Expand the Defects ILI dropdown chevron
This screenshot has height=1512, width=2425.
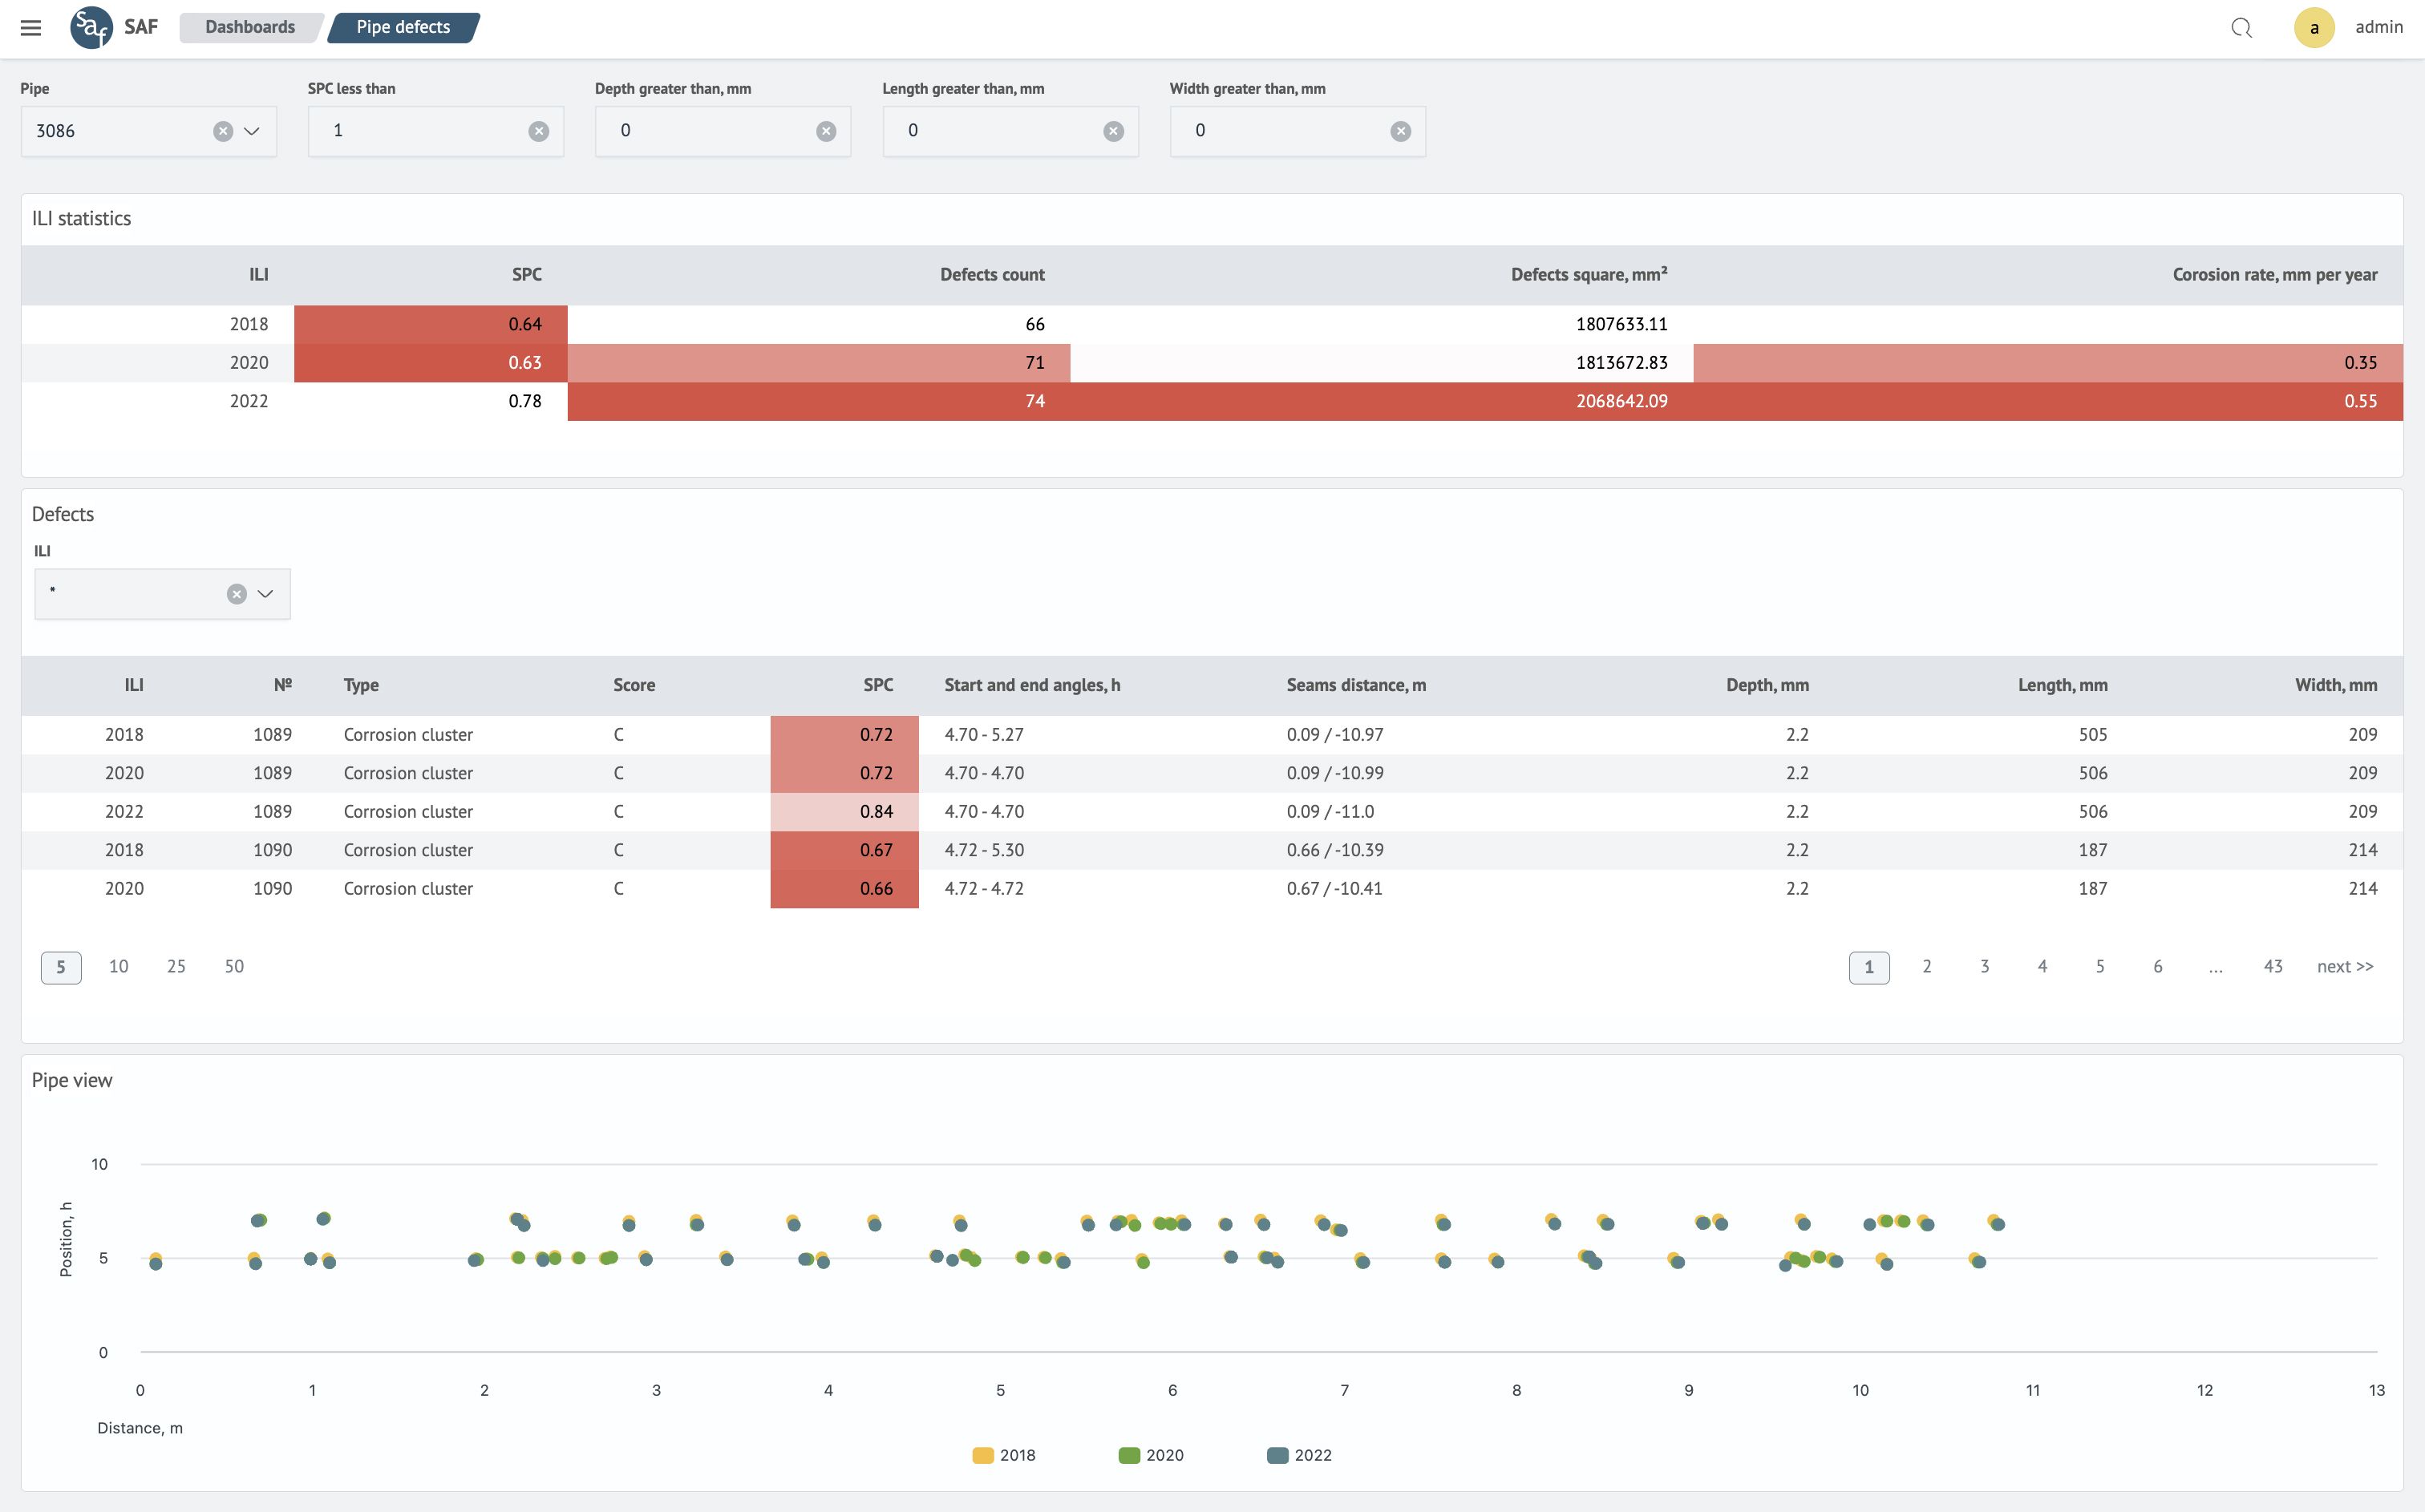pos(265,594)
